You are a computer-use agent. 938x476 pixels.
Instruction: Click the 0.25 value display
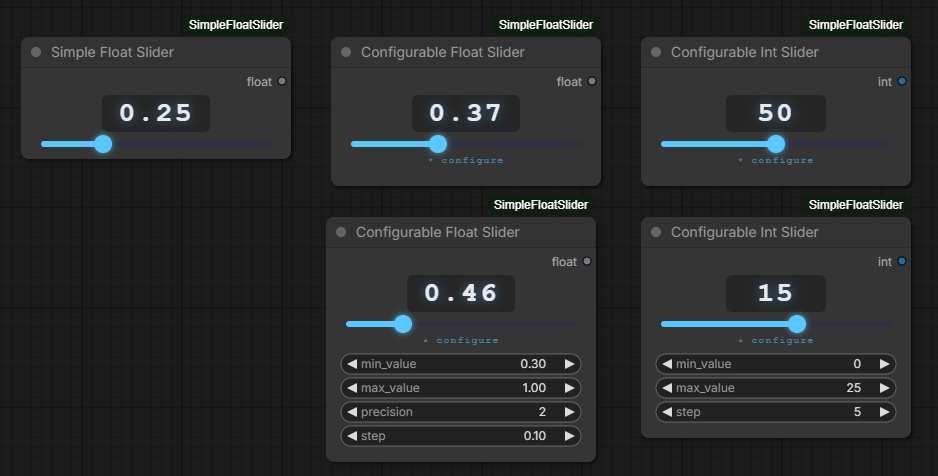[156, 113]
